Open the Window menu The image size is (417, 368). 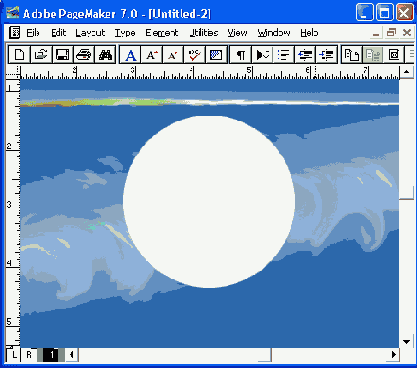point(274,33)
